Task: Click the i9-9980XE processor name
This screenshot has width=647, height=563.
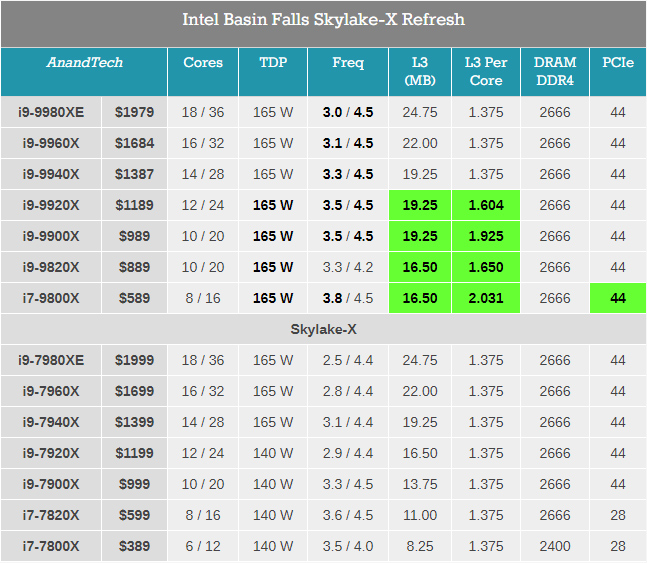Action: (x=50, y=112)
